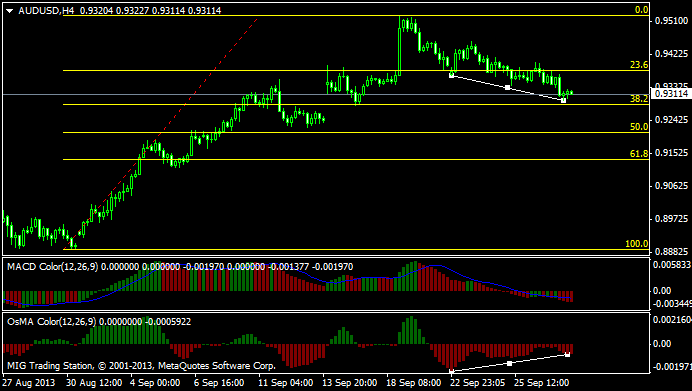Click the OsMA white trendline's right endpoint handle

pos(568,354)
